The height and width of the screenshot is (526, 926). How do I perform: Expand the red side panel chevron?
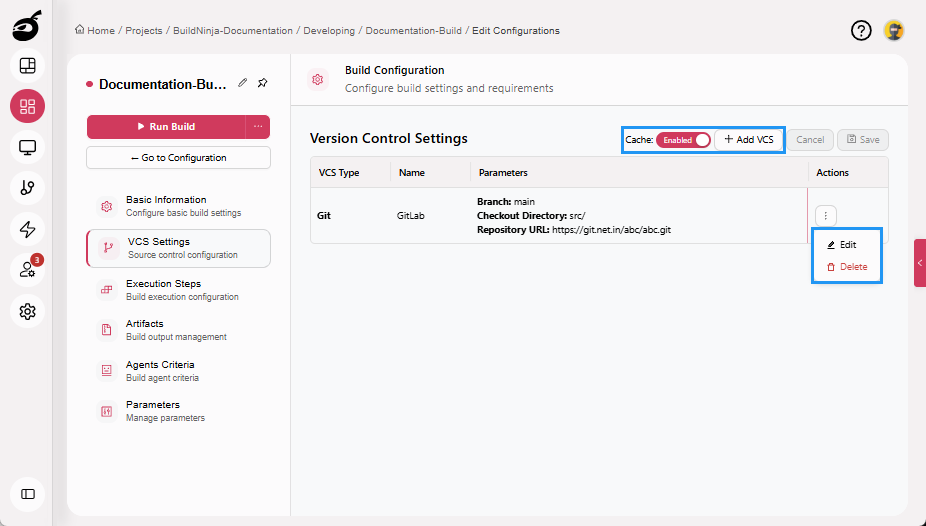point(920,263)
